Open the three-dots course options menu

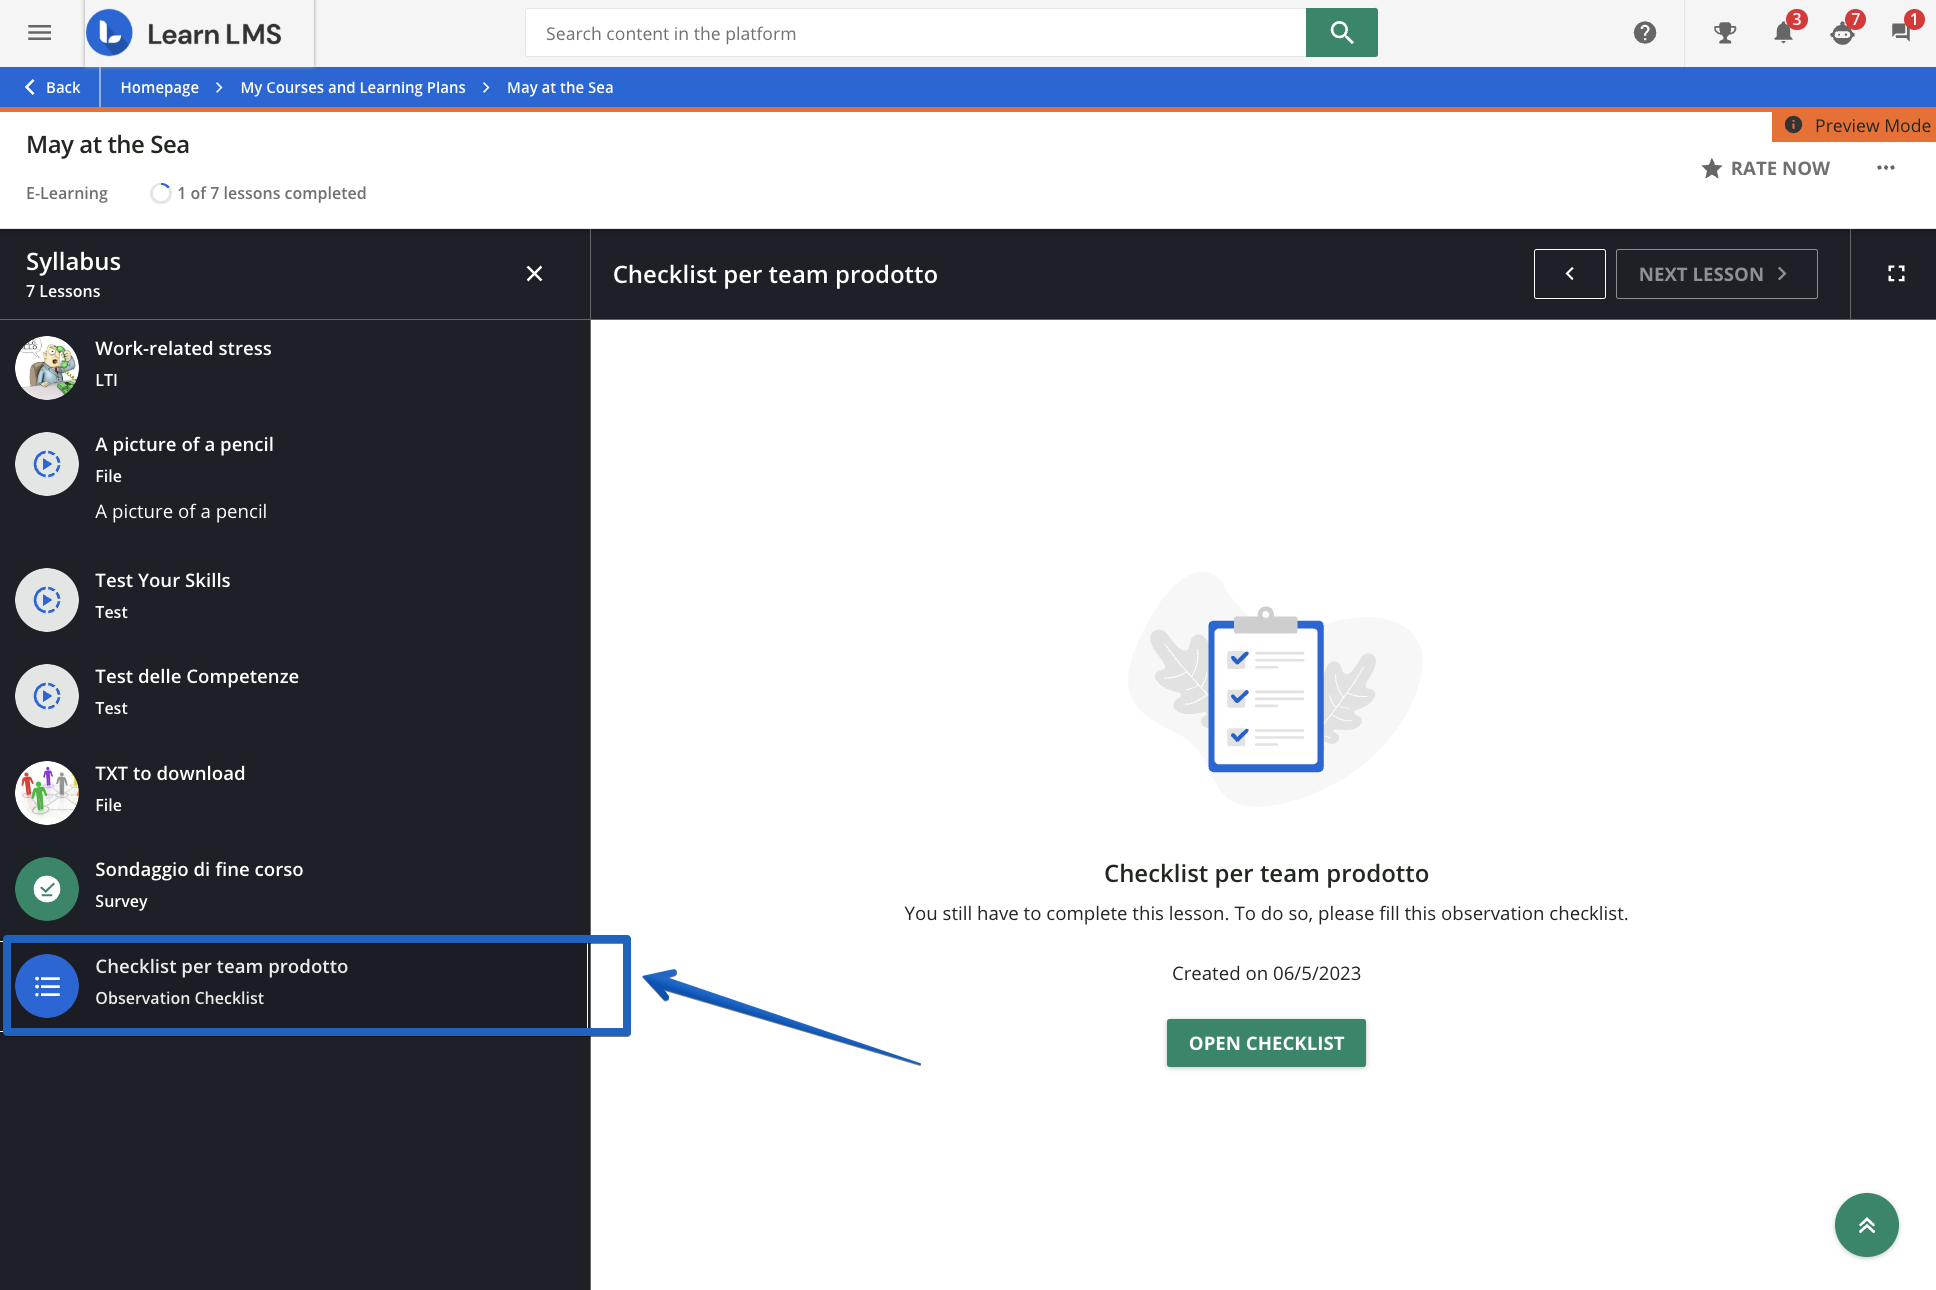coord(1885,168)
